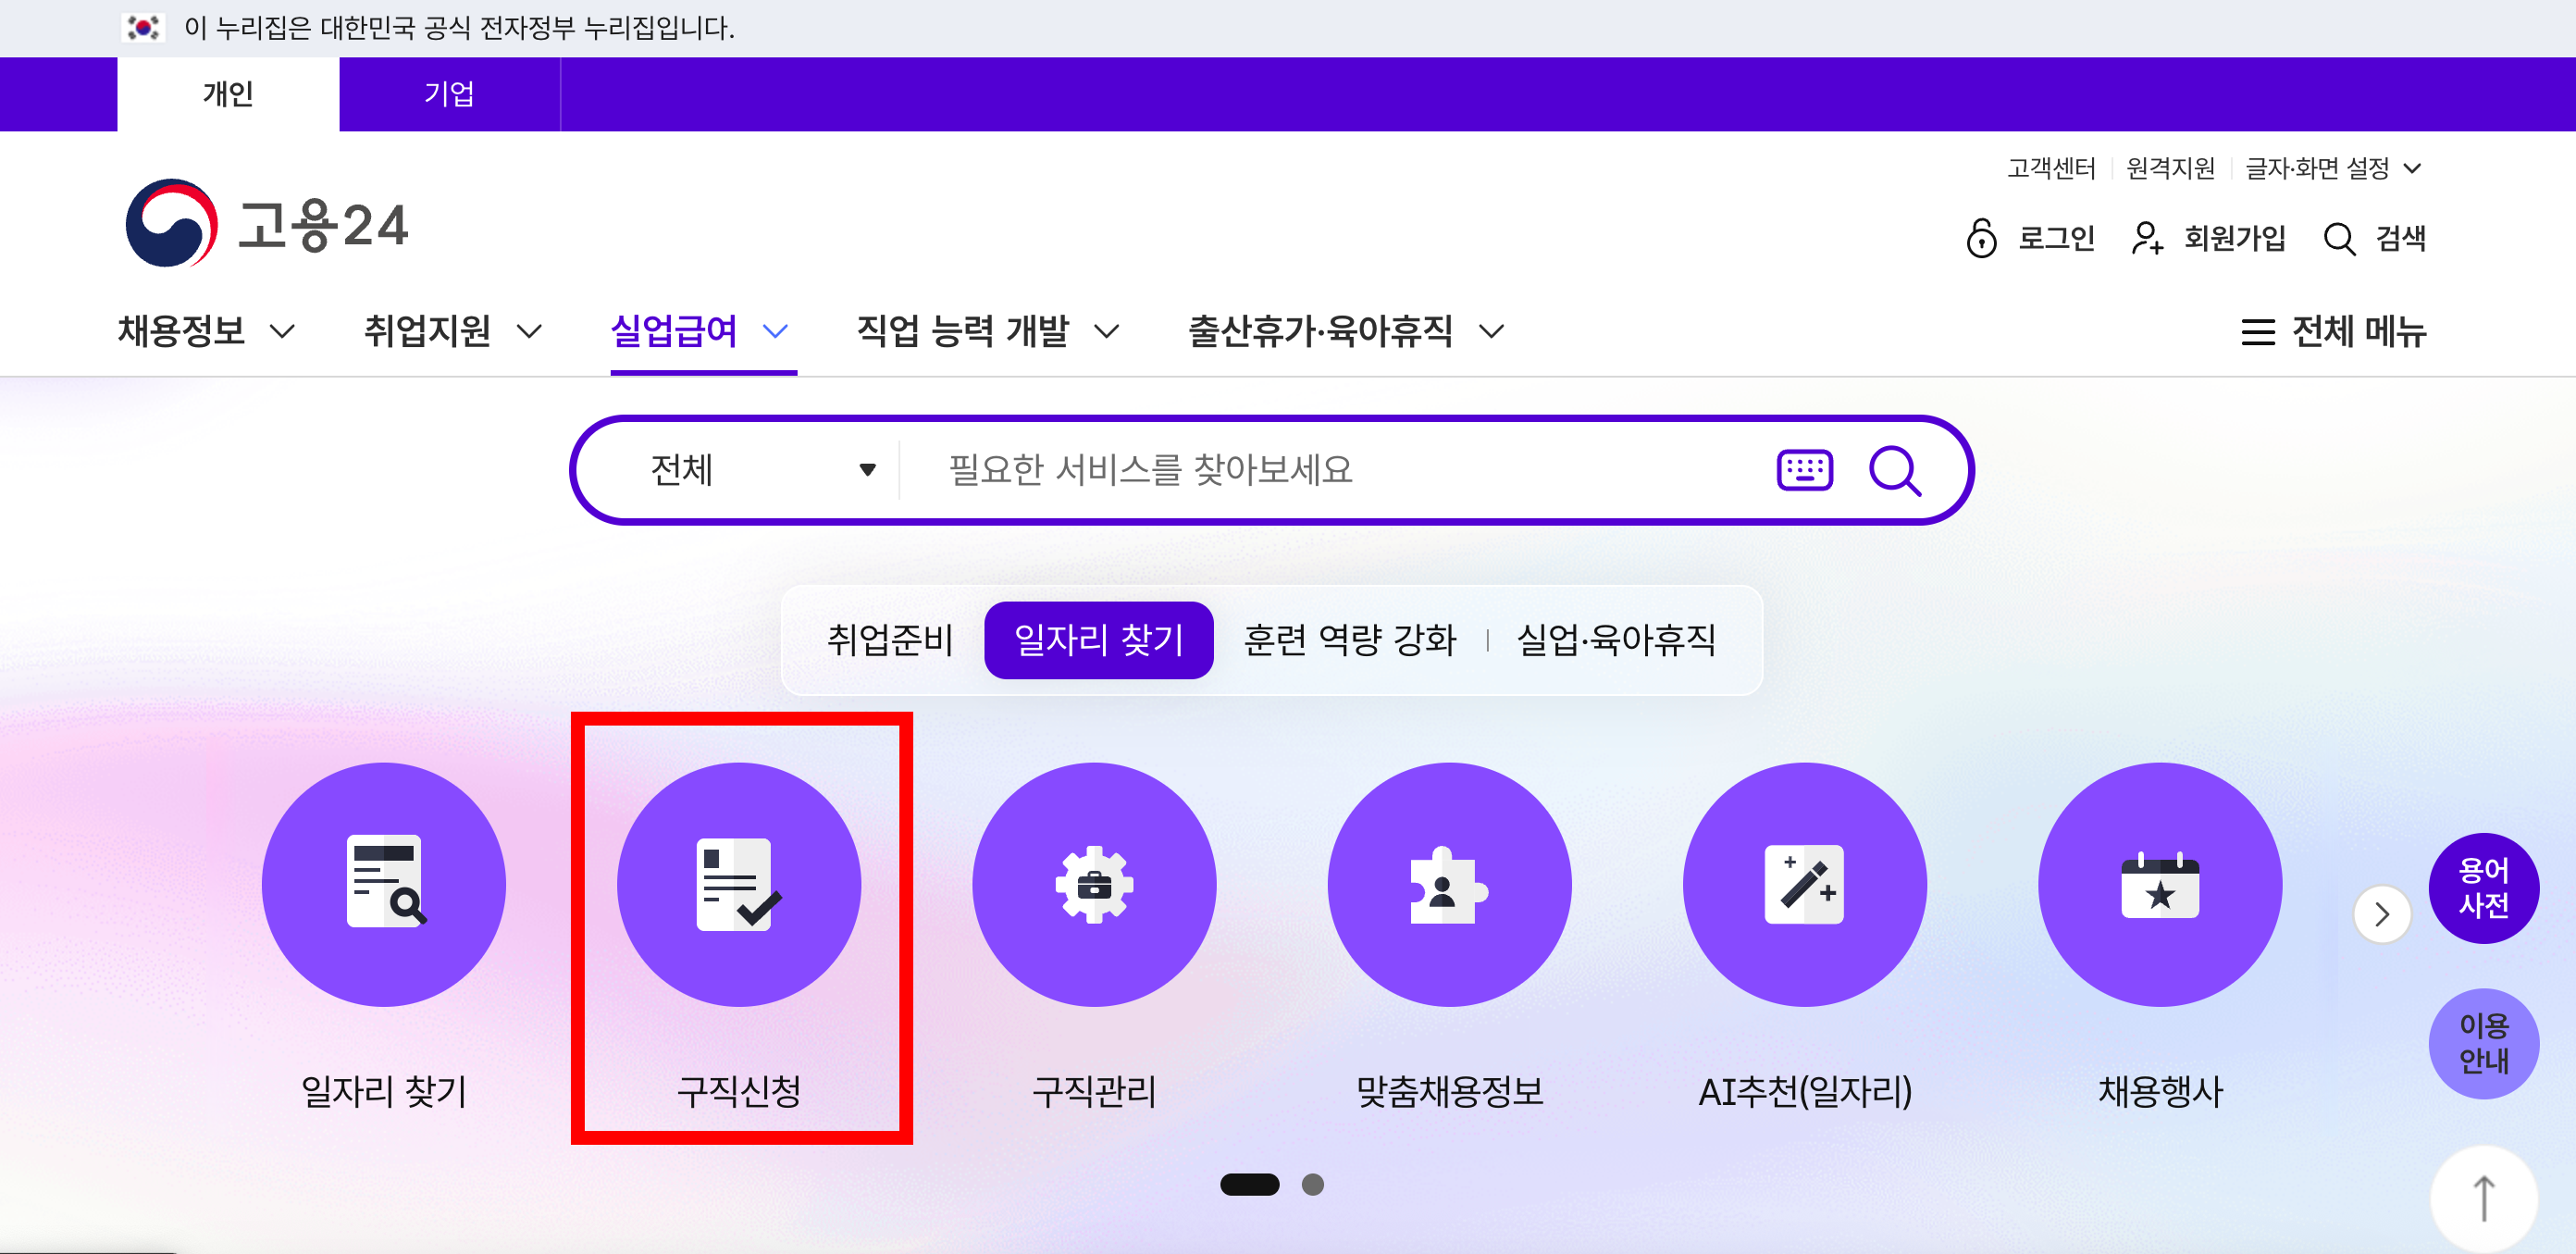
Task: Switch to the 개인 tab
Action: [228, 94]
